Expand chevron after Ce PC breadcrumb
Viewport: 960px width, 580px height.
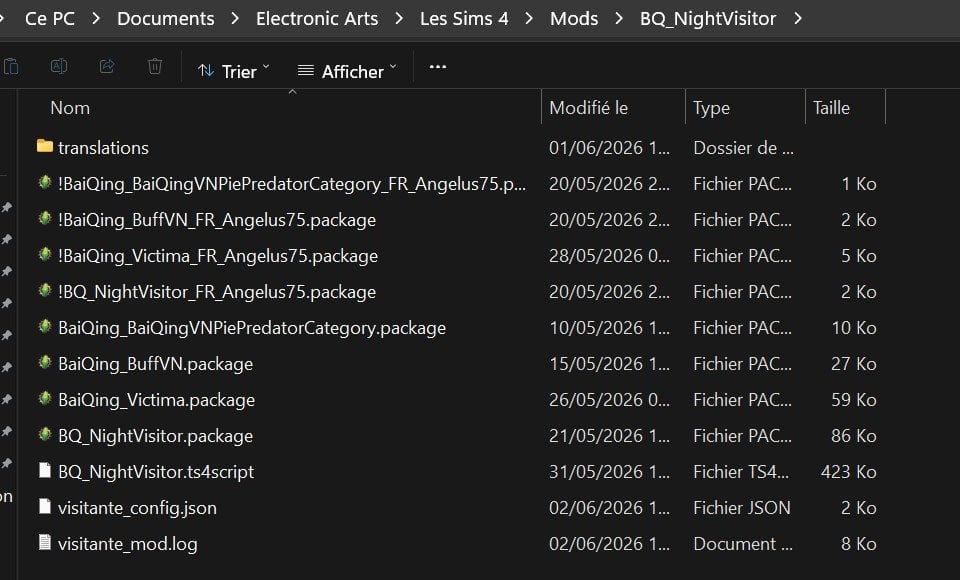96,18
